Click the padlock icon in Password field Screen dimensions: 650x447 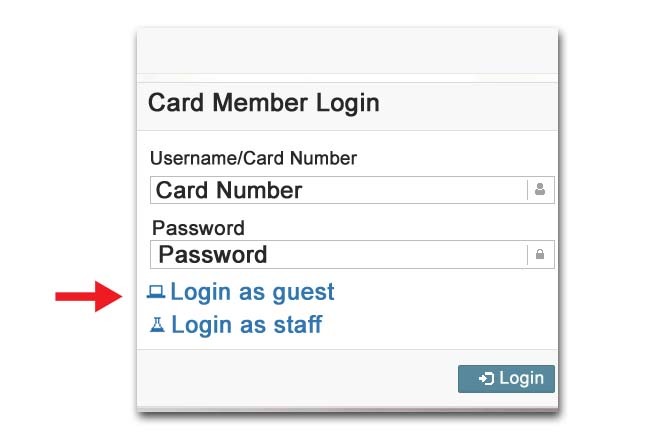pos(540,254)
